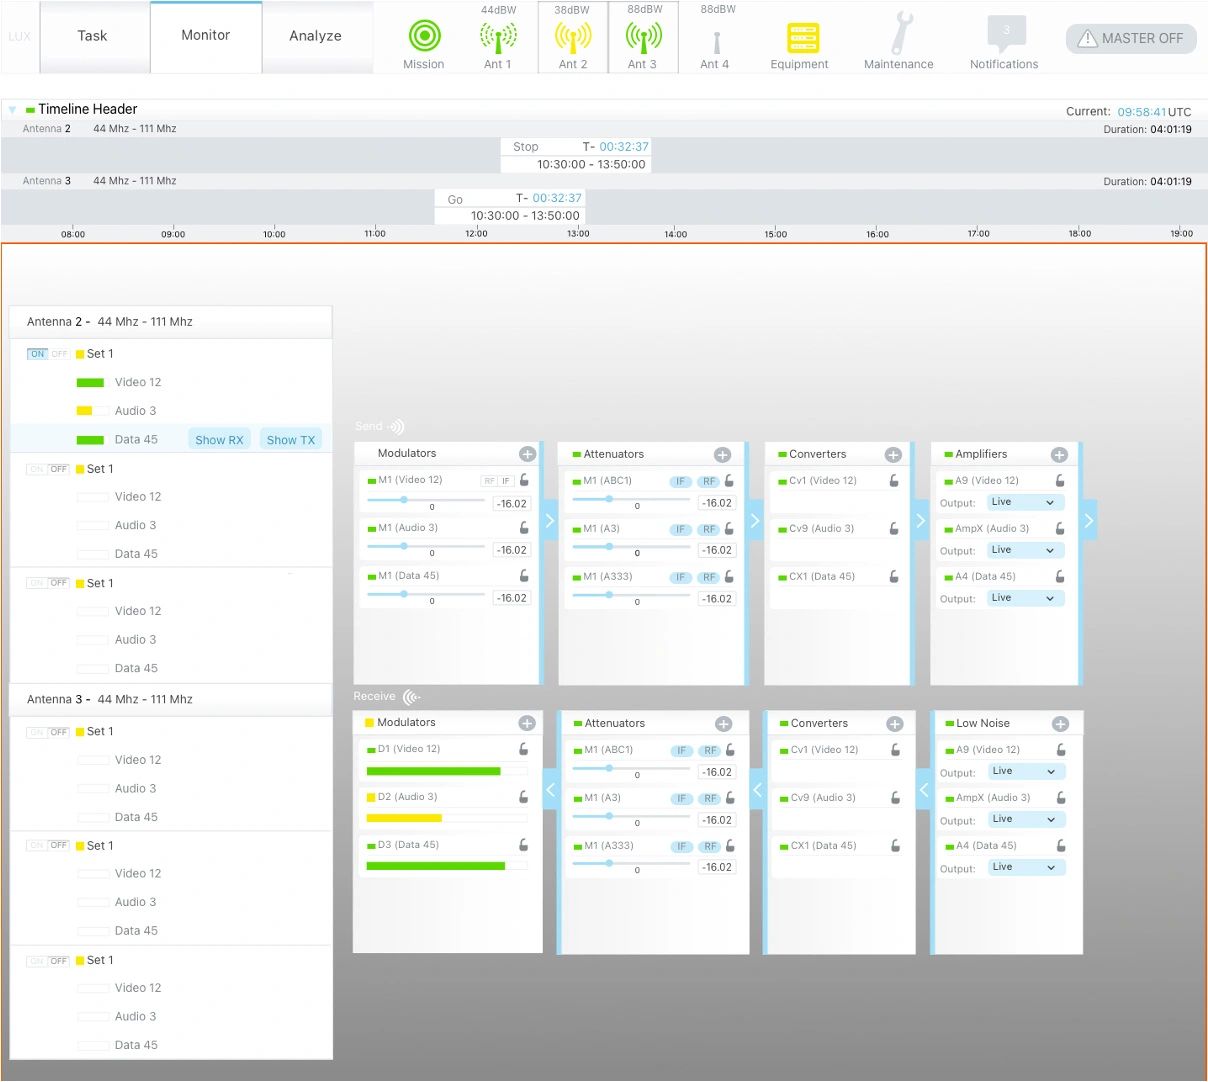1208x1082 pixels.
Task: Toggle the third Antenna 3 Set 1 ON/OFF switch
Action: [x=48, y=961]
